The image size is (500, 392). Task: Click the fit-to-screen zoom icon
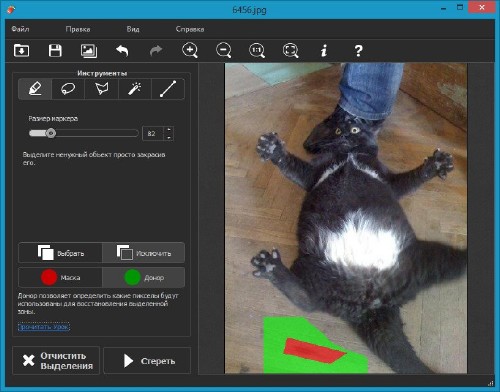pos(291,51)
